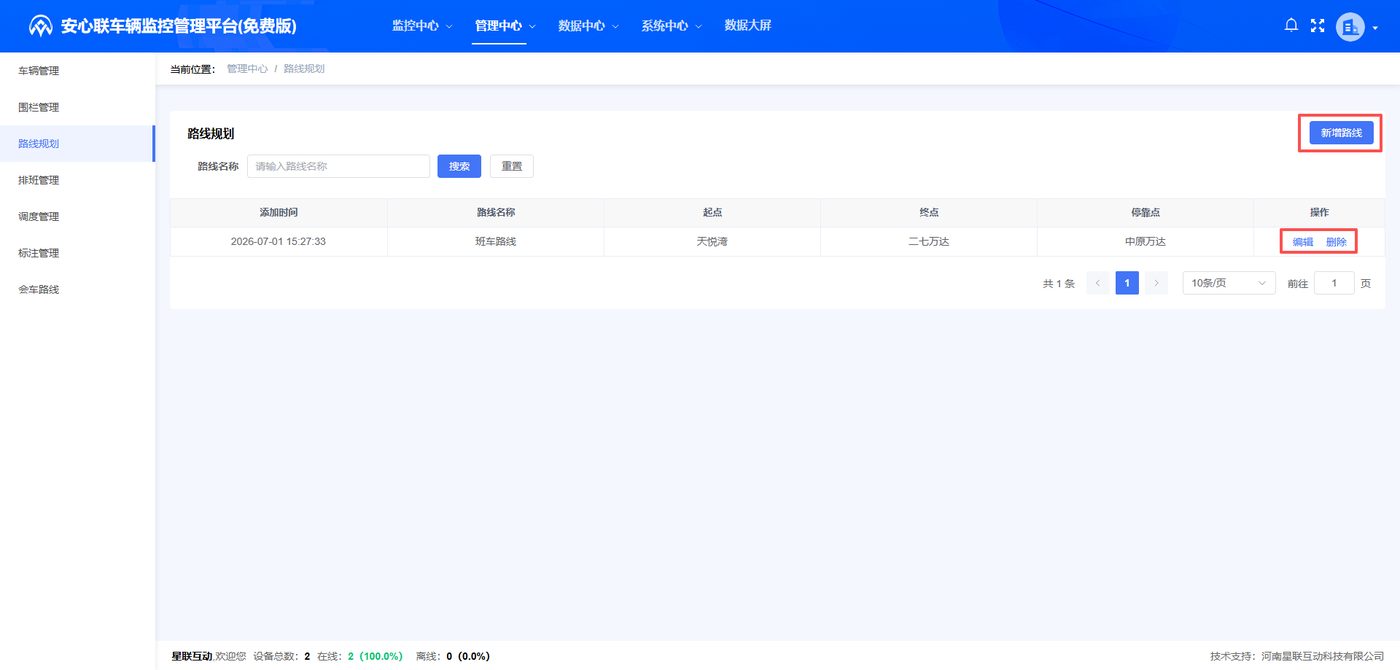Expand the 数据中心 menu
Image resolution: width=1400 pixels, height=670 pixels.
coord(588,26)
